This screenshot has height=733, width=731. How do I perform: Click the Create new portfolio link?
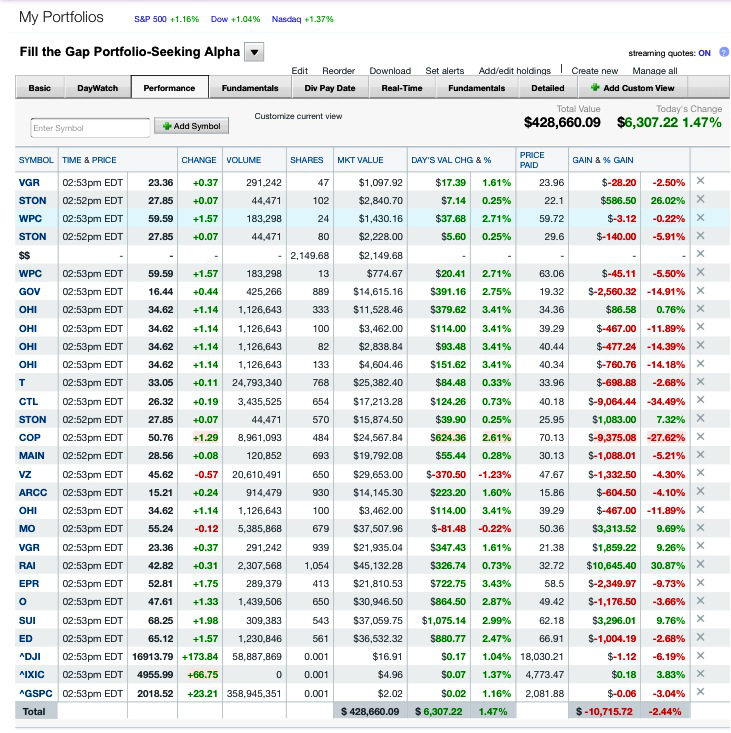[x=595, y=71]
